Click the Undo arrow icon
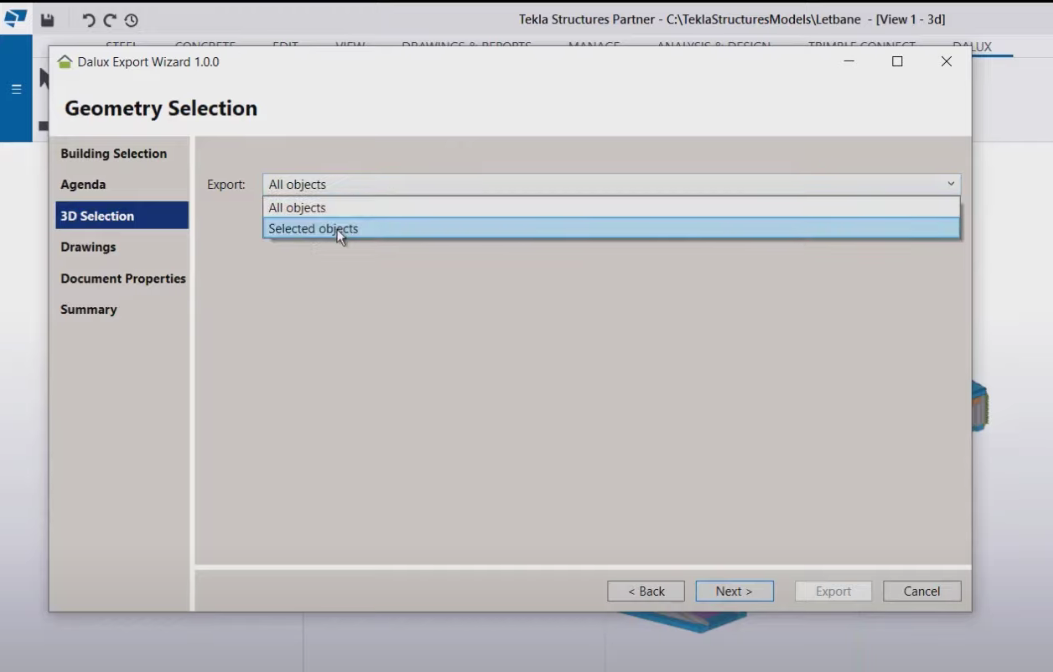 click(88, 20)
